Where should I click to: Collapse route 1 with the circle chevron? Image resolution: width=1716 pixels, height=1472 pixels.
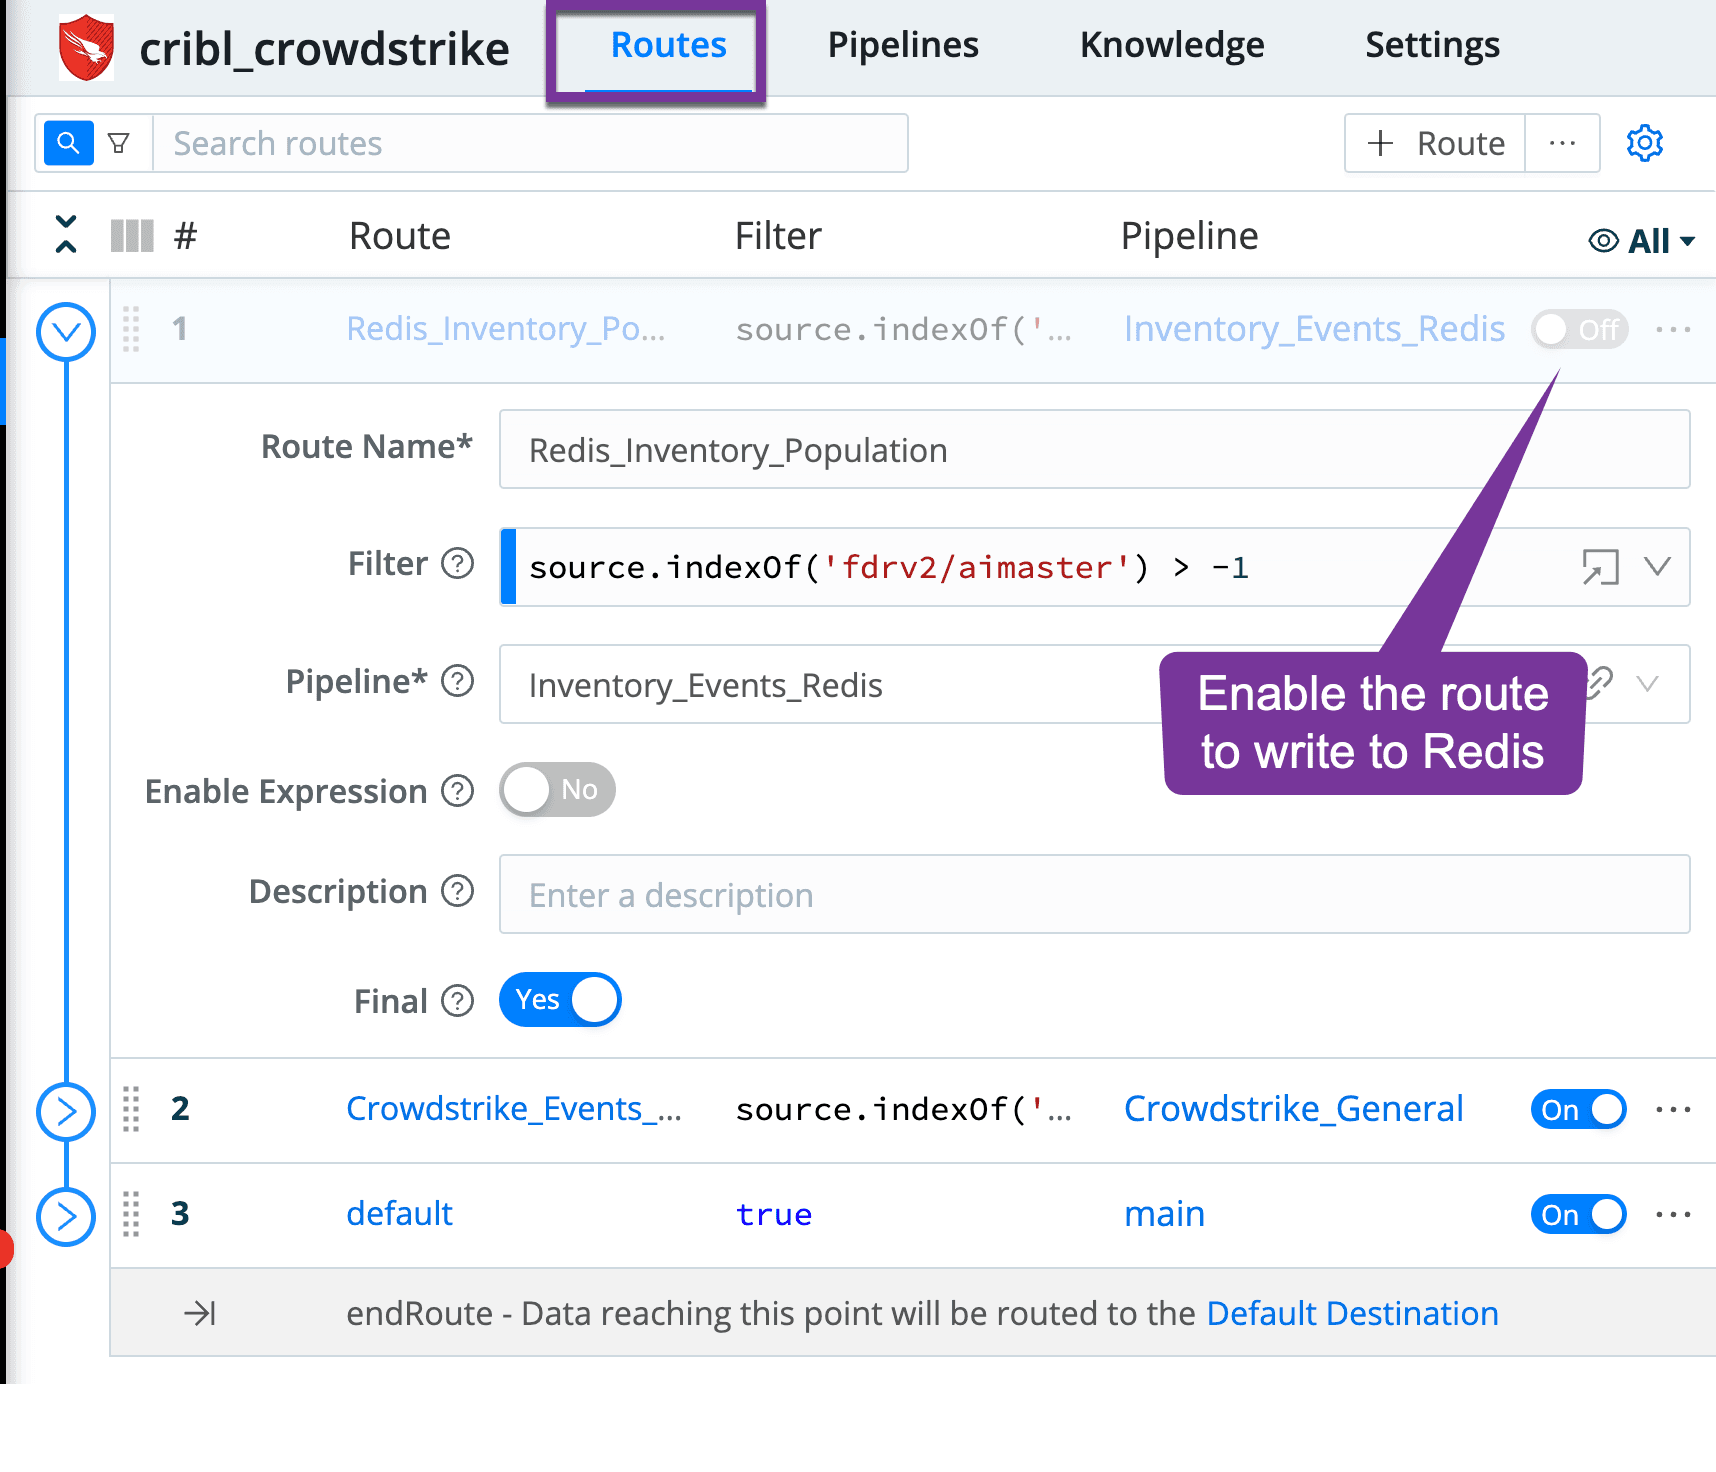coord(66,331)
